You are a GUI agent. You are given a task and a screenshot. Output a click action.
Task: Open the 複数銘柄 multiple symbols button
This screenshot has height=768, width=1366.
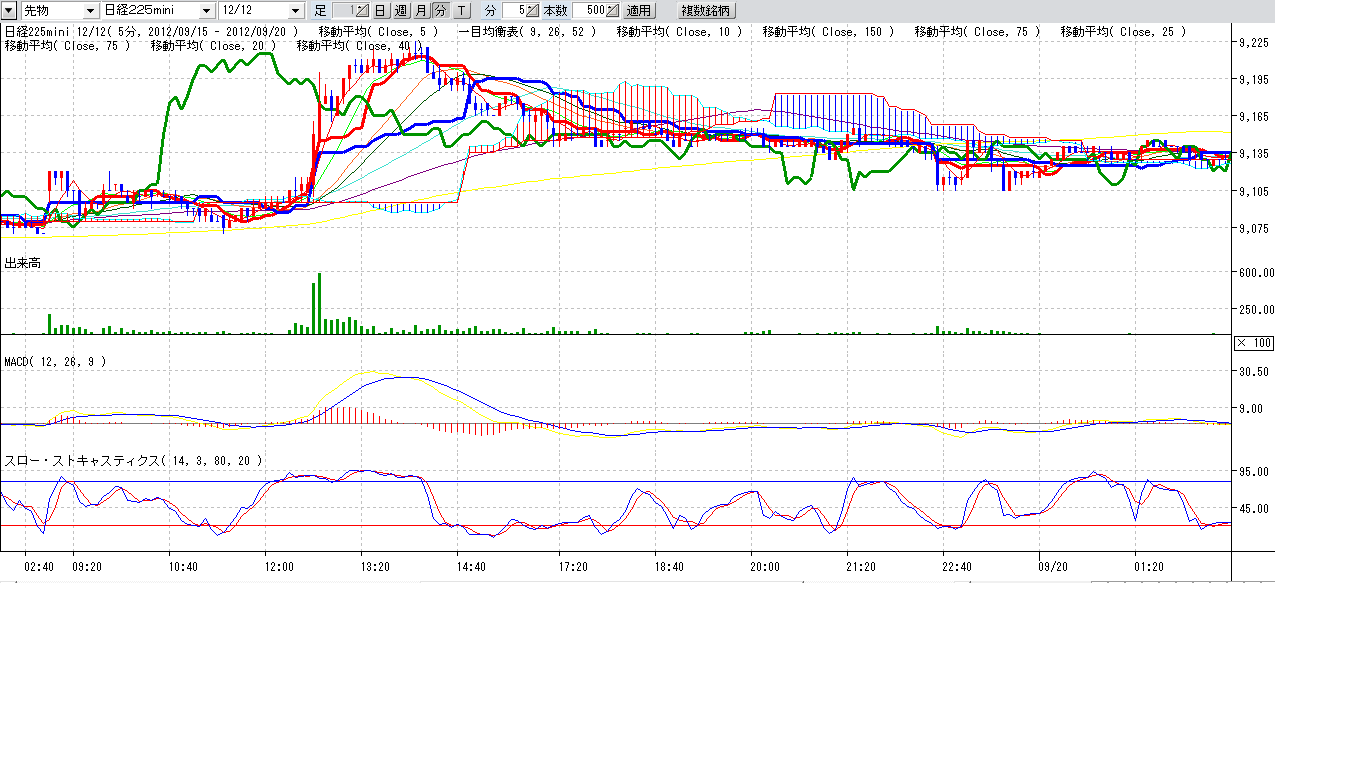click(706, 10)
